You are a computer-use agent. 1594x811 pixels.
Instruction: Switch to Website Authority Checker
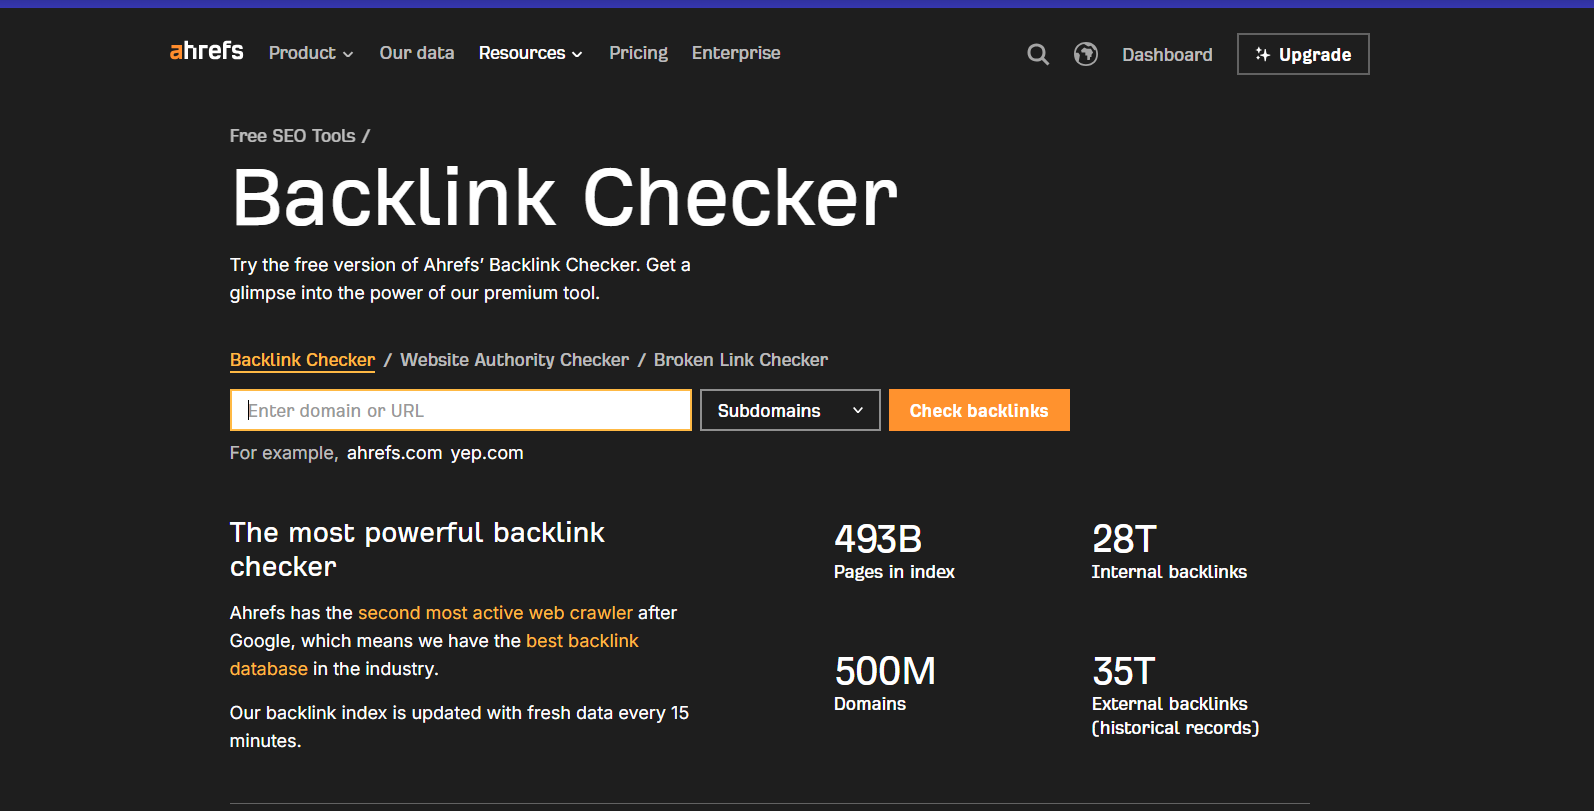point(515,360)
